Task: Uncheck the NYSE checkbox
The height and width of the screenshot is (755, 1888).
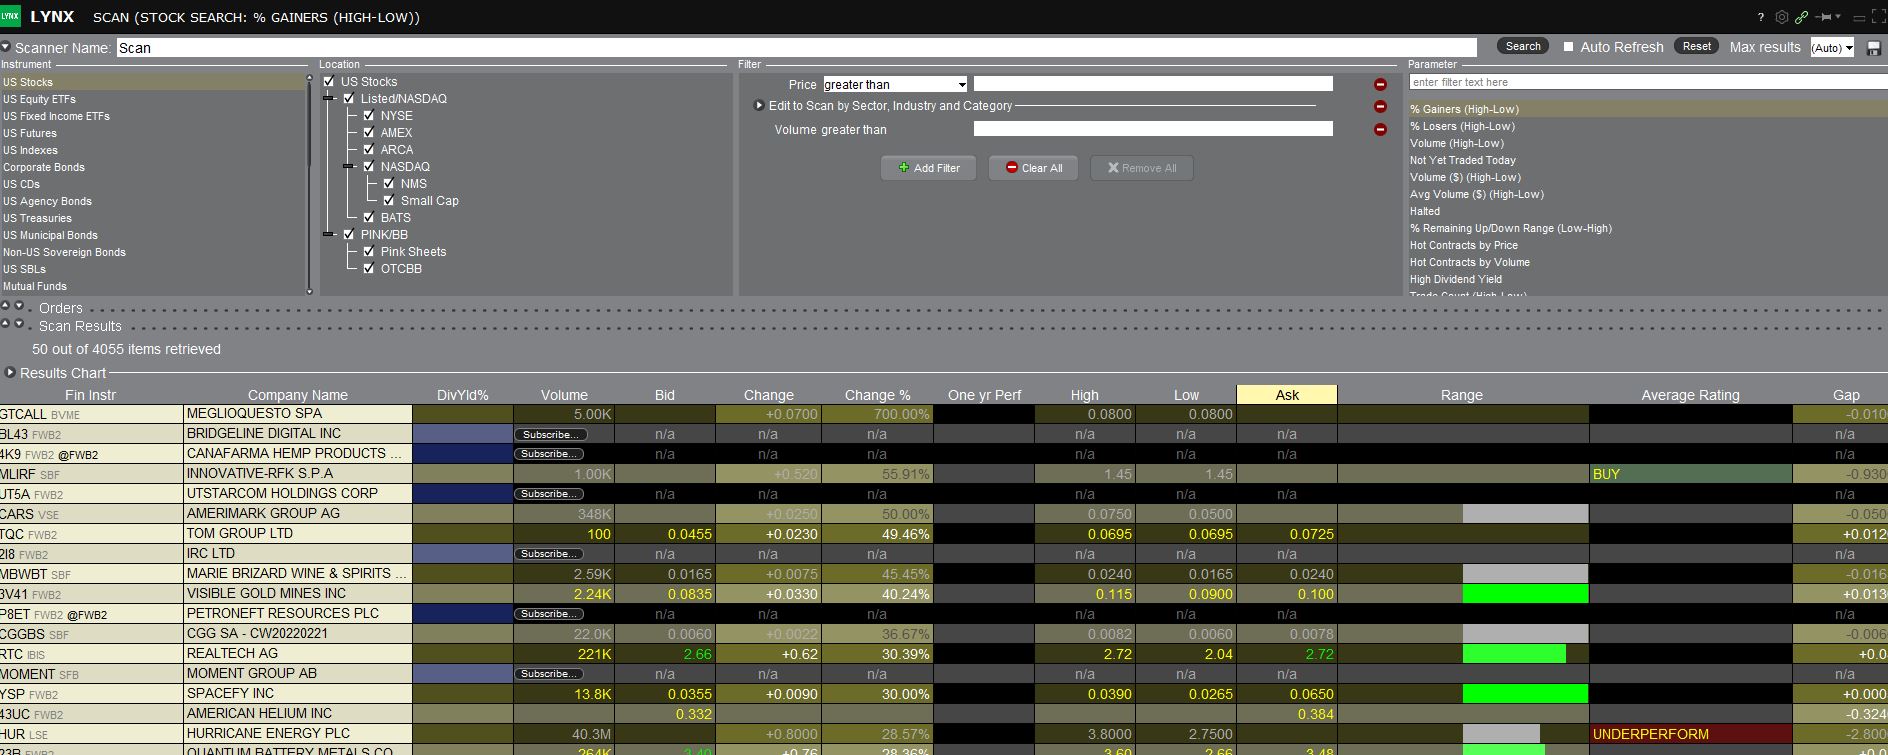Action: tap(369, 116)
